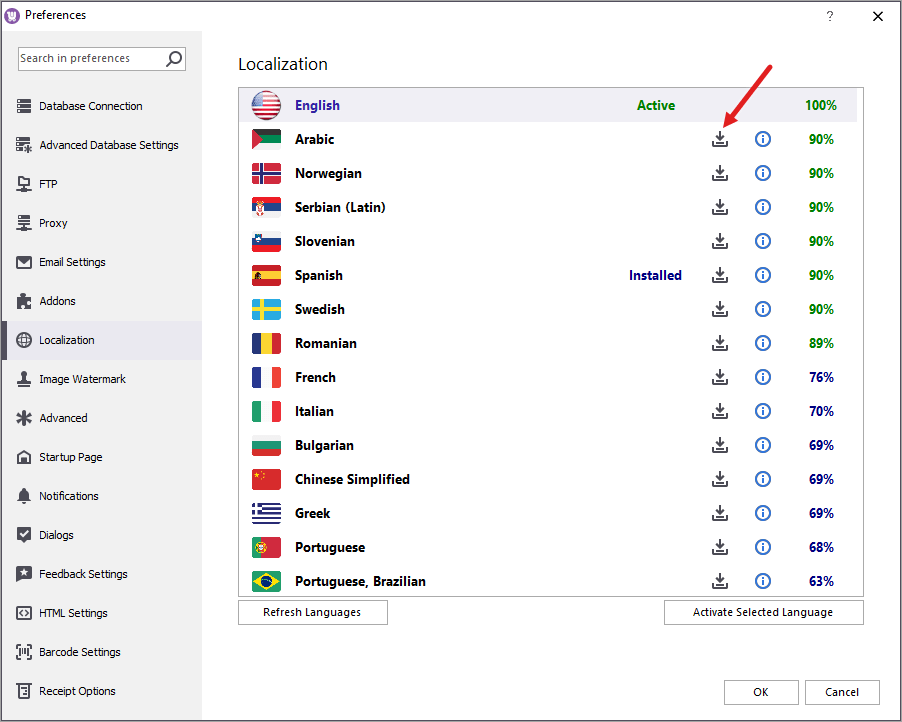The image size is (902, 722).
Task: Go to Image Watermark preferences
Action: [x=82, y=380]
